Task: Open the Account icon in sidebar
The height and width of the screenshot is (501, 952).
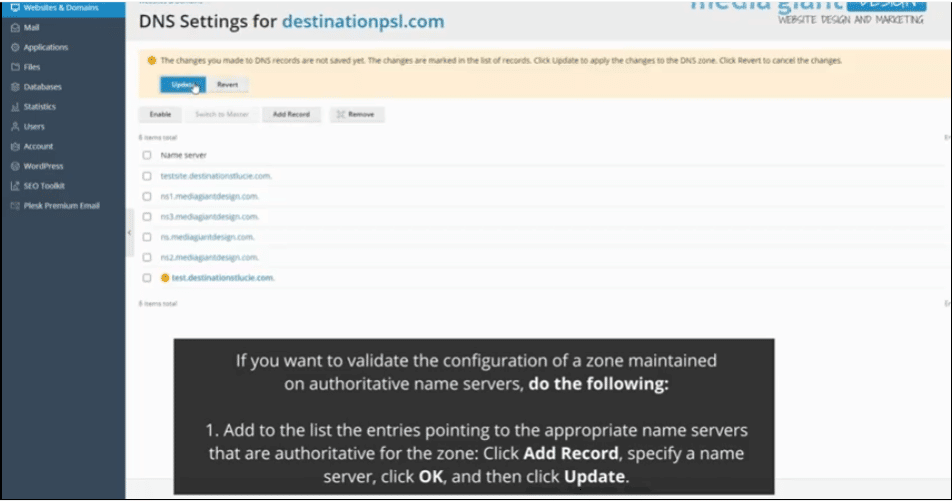Action: pyautogui.click(x=15, y=146)
